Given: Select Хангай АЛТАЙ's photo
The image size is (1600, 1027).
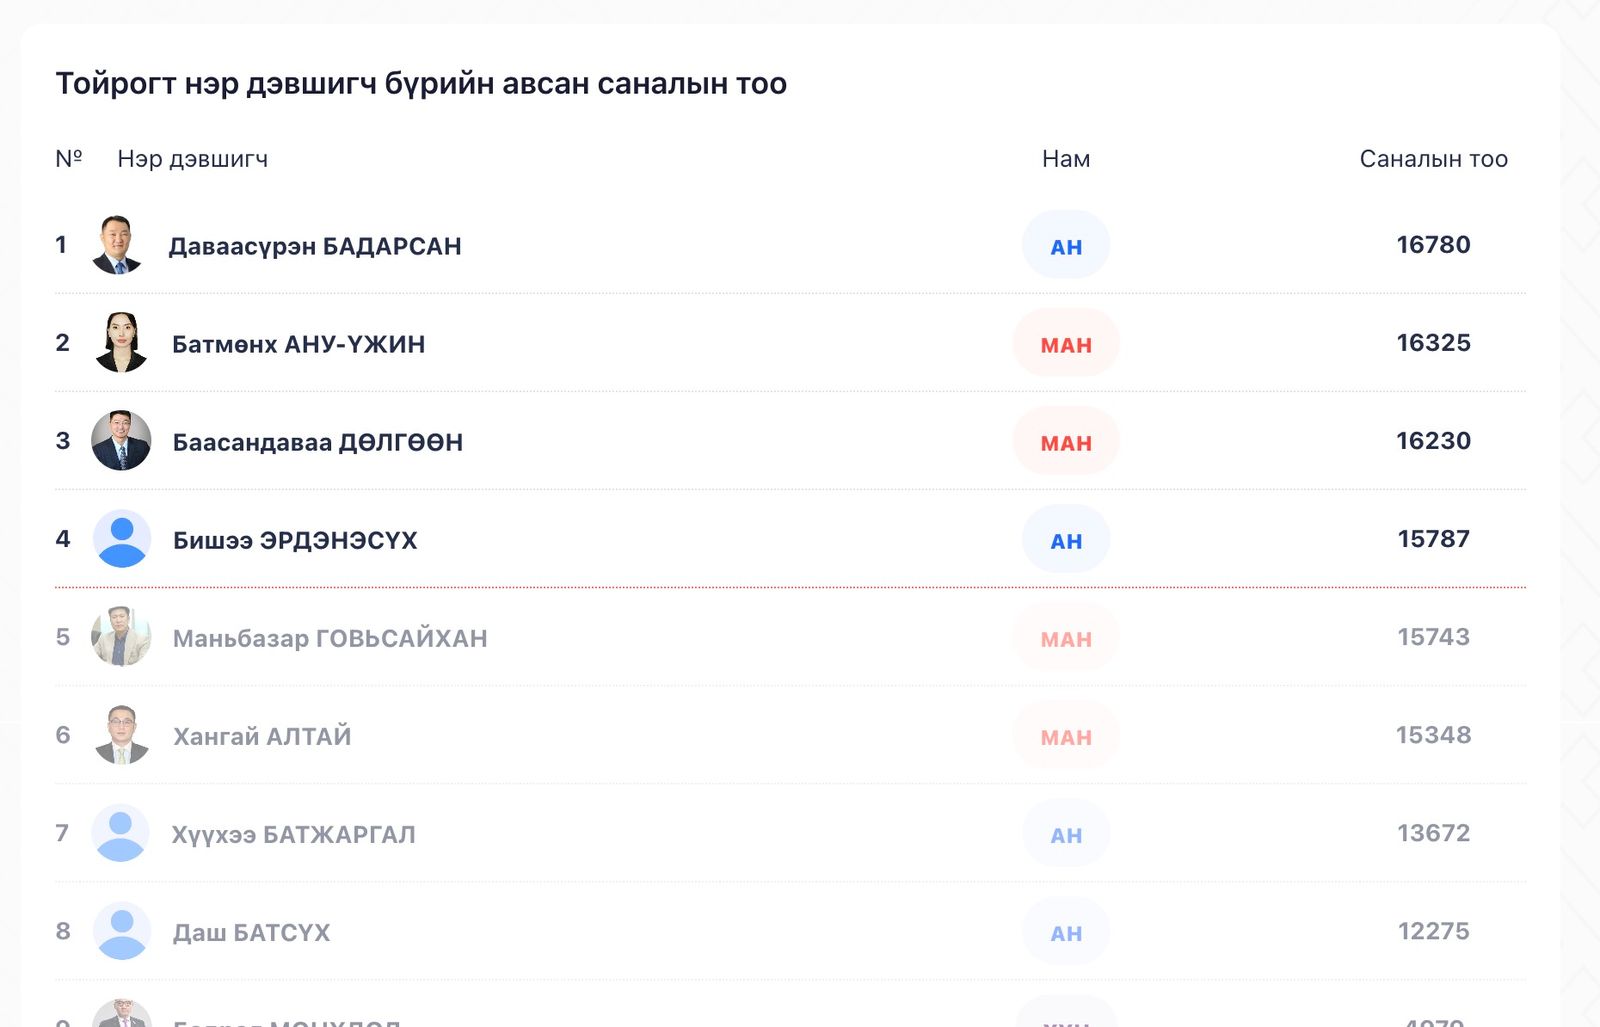Looking at the screenshot, I should [119, 735].
